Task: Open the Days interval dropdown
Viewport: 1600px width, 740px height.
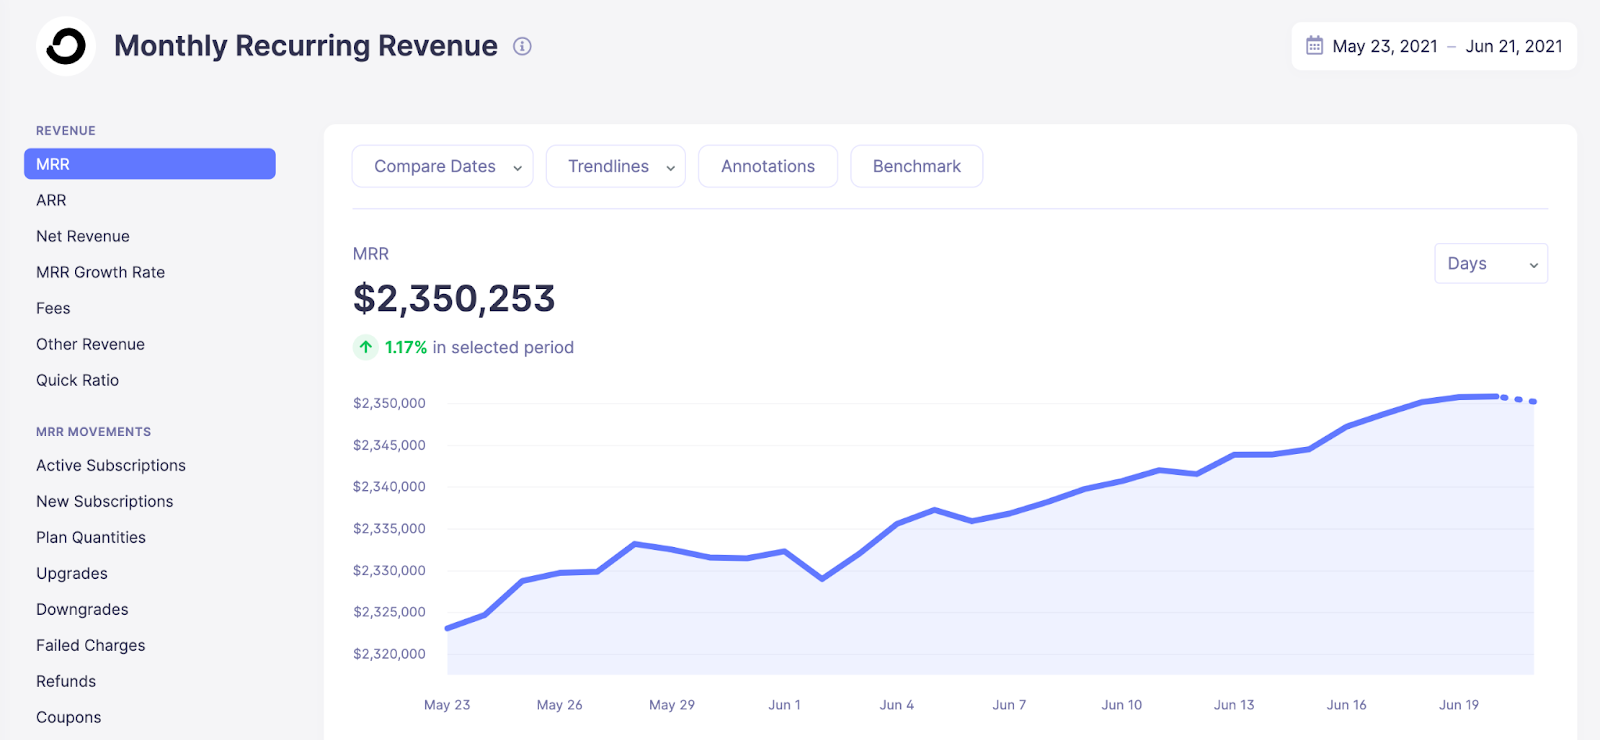Action: tap(1490, 264)
